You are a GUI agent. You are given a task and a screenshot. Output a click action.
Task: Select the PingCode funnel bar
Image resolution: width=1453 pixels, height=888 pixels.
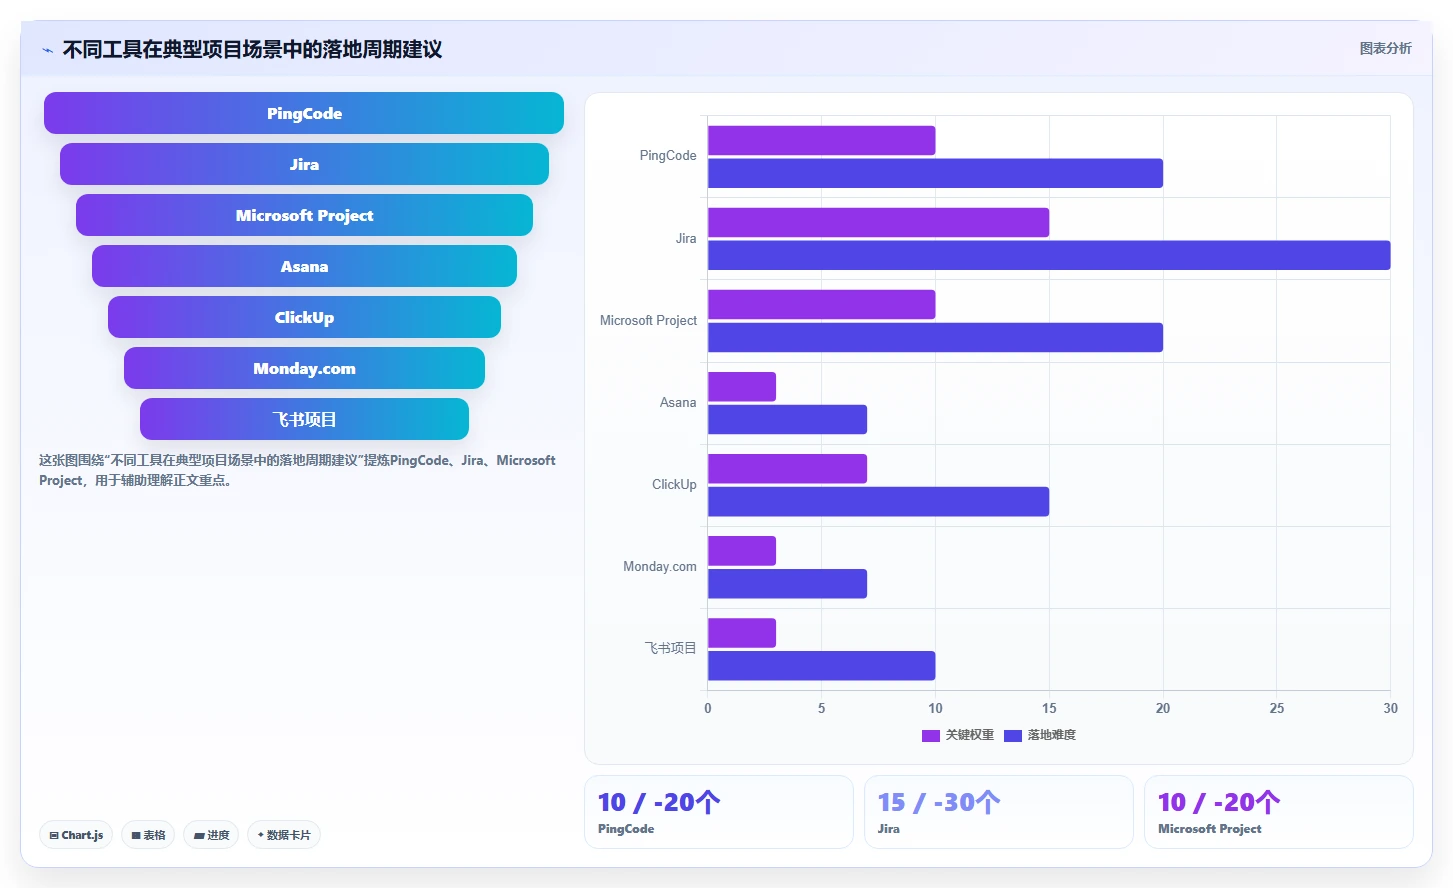pos(304,113)
